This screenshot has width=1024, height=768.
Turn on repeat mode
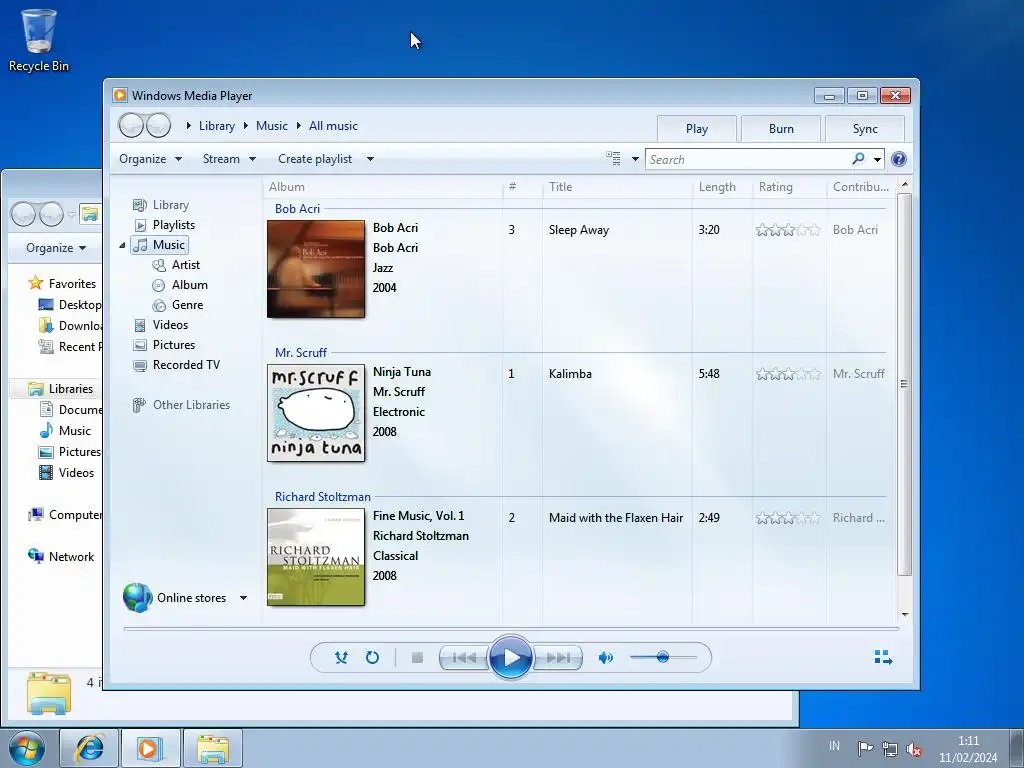click(x=372, y=658)
